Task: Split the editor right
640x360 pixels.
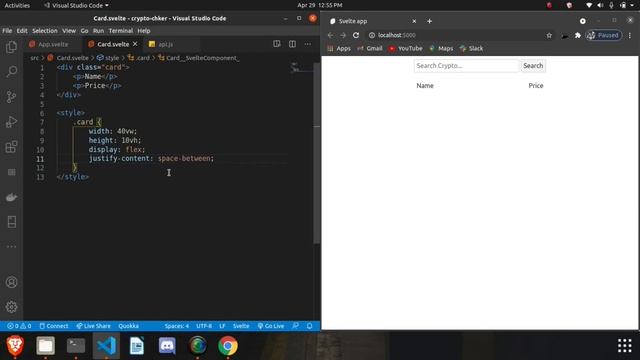Action: (x=292, y=44)
